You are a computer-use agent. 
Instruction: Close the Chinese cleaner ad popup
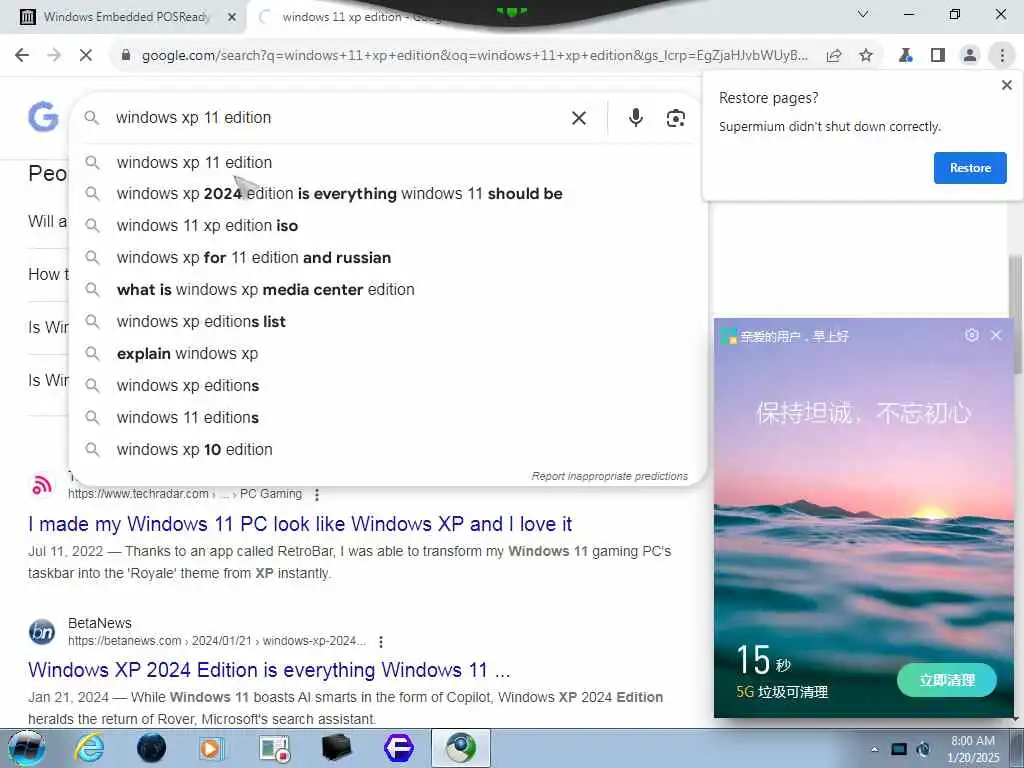996,335
